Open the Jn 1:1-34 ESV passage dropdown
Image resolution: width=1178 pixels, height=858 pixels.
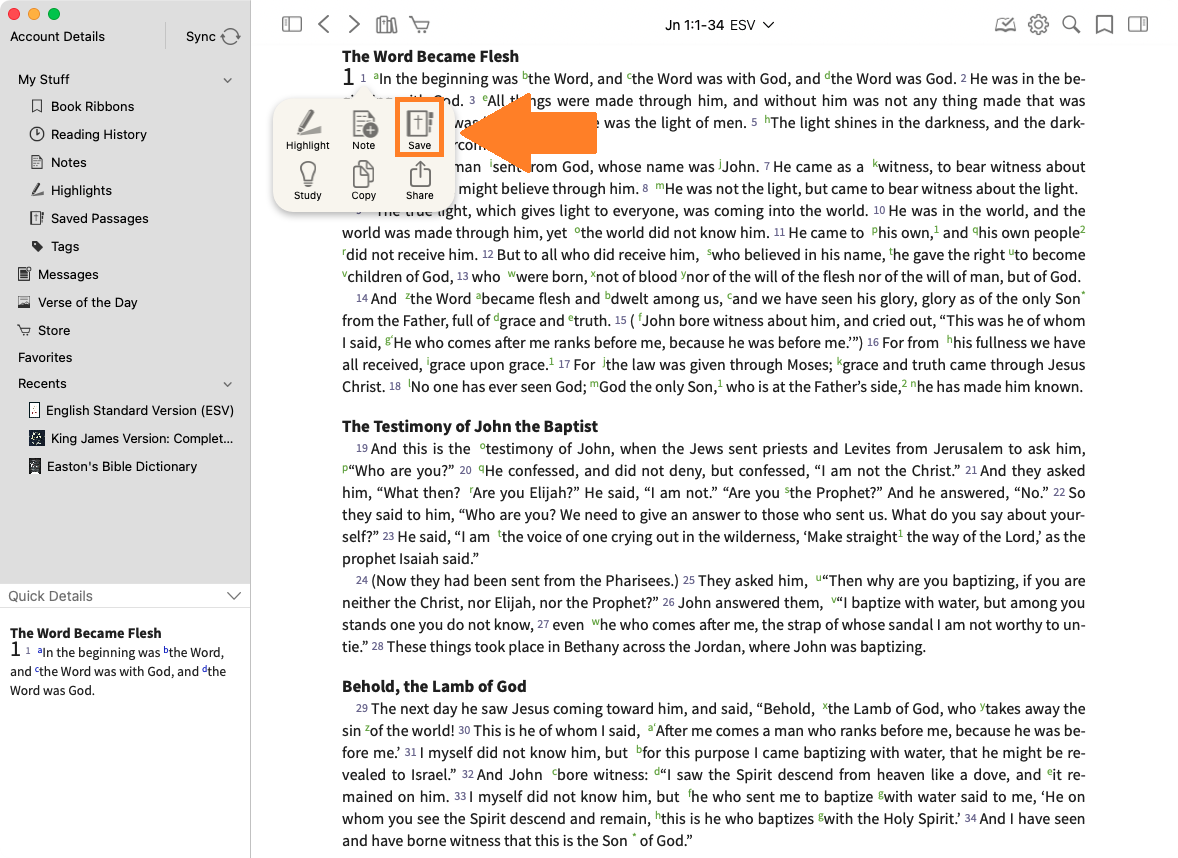click(x=720, y=25)
